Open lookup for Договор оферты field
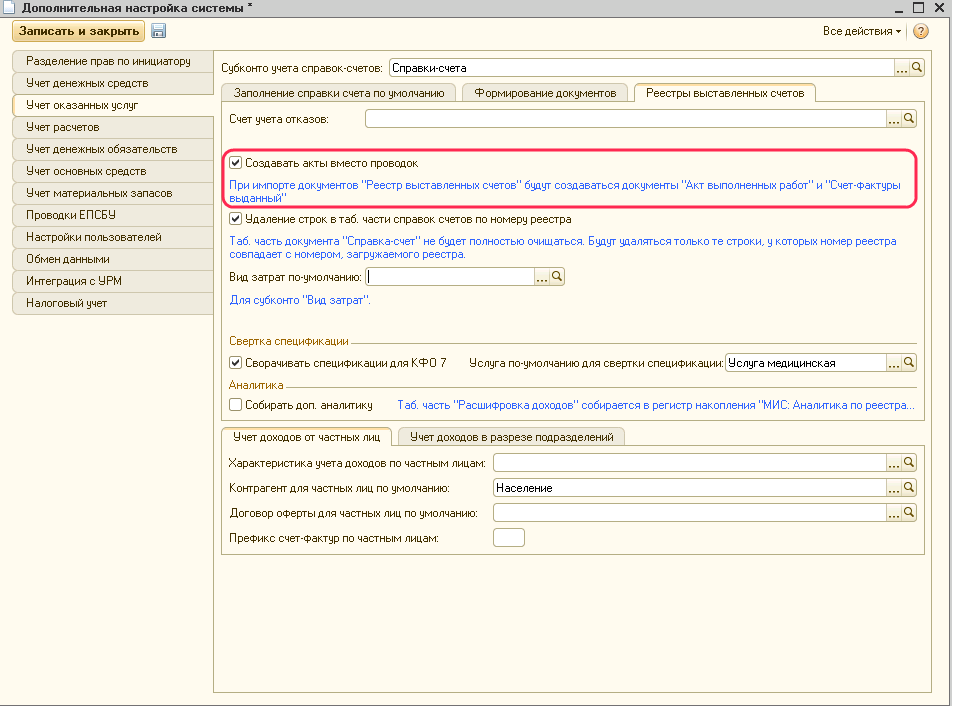 click(x=909, y=513)
